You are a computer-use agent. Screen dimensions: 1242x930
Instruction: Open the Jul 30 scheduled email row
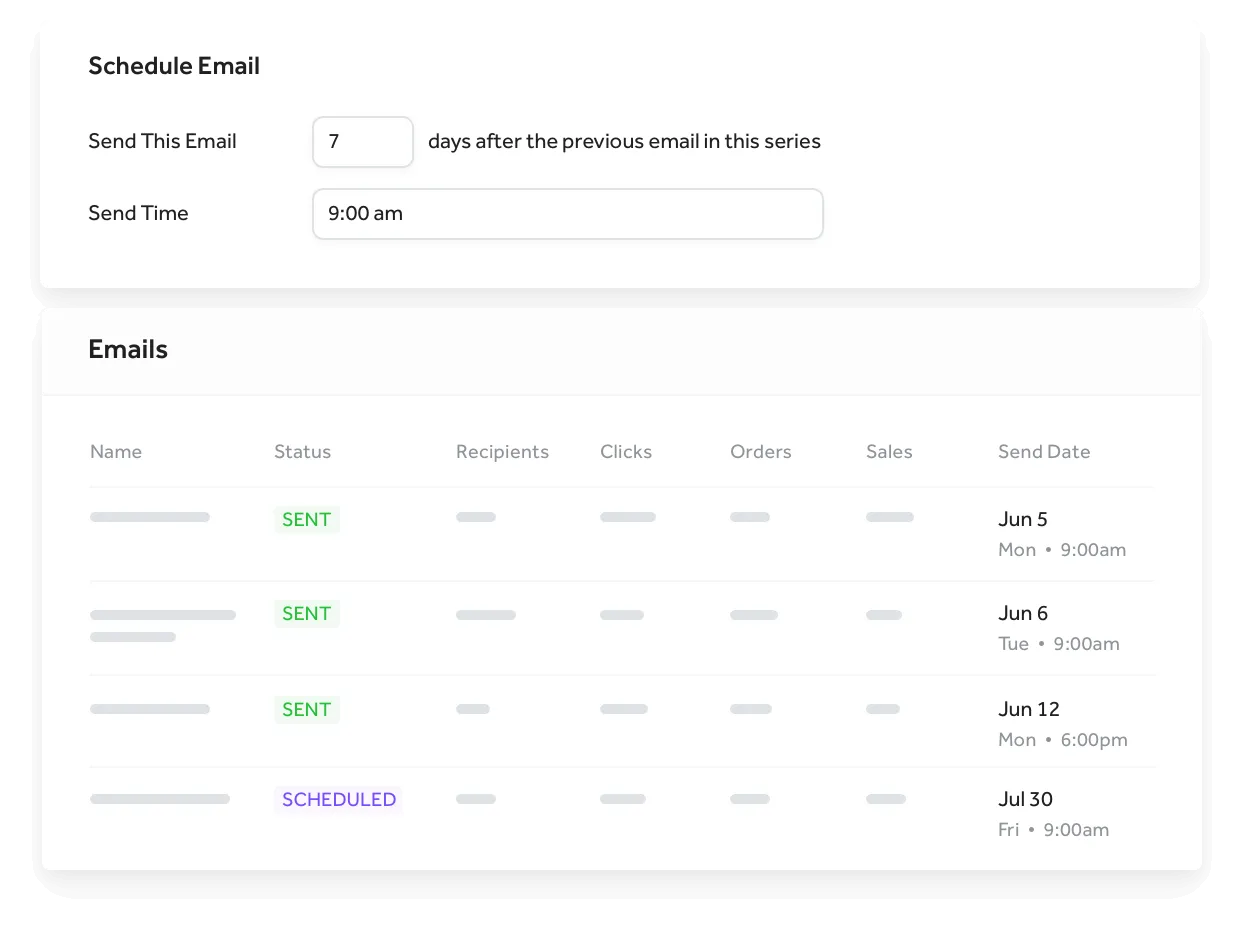(x=620, y=813)
